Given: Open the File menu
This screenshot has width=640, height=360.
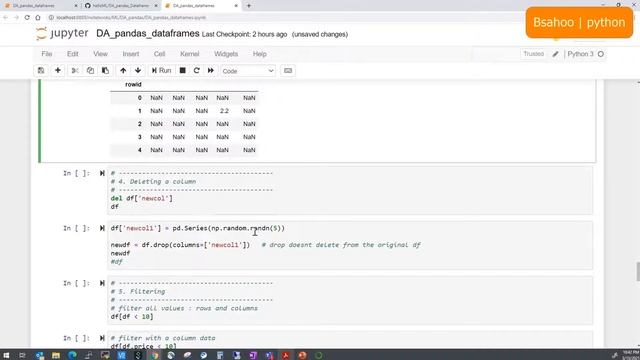Looking at the screenshot, I should (x=47, y=54).
